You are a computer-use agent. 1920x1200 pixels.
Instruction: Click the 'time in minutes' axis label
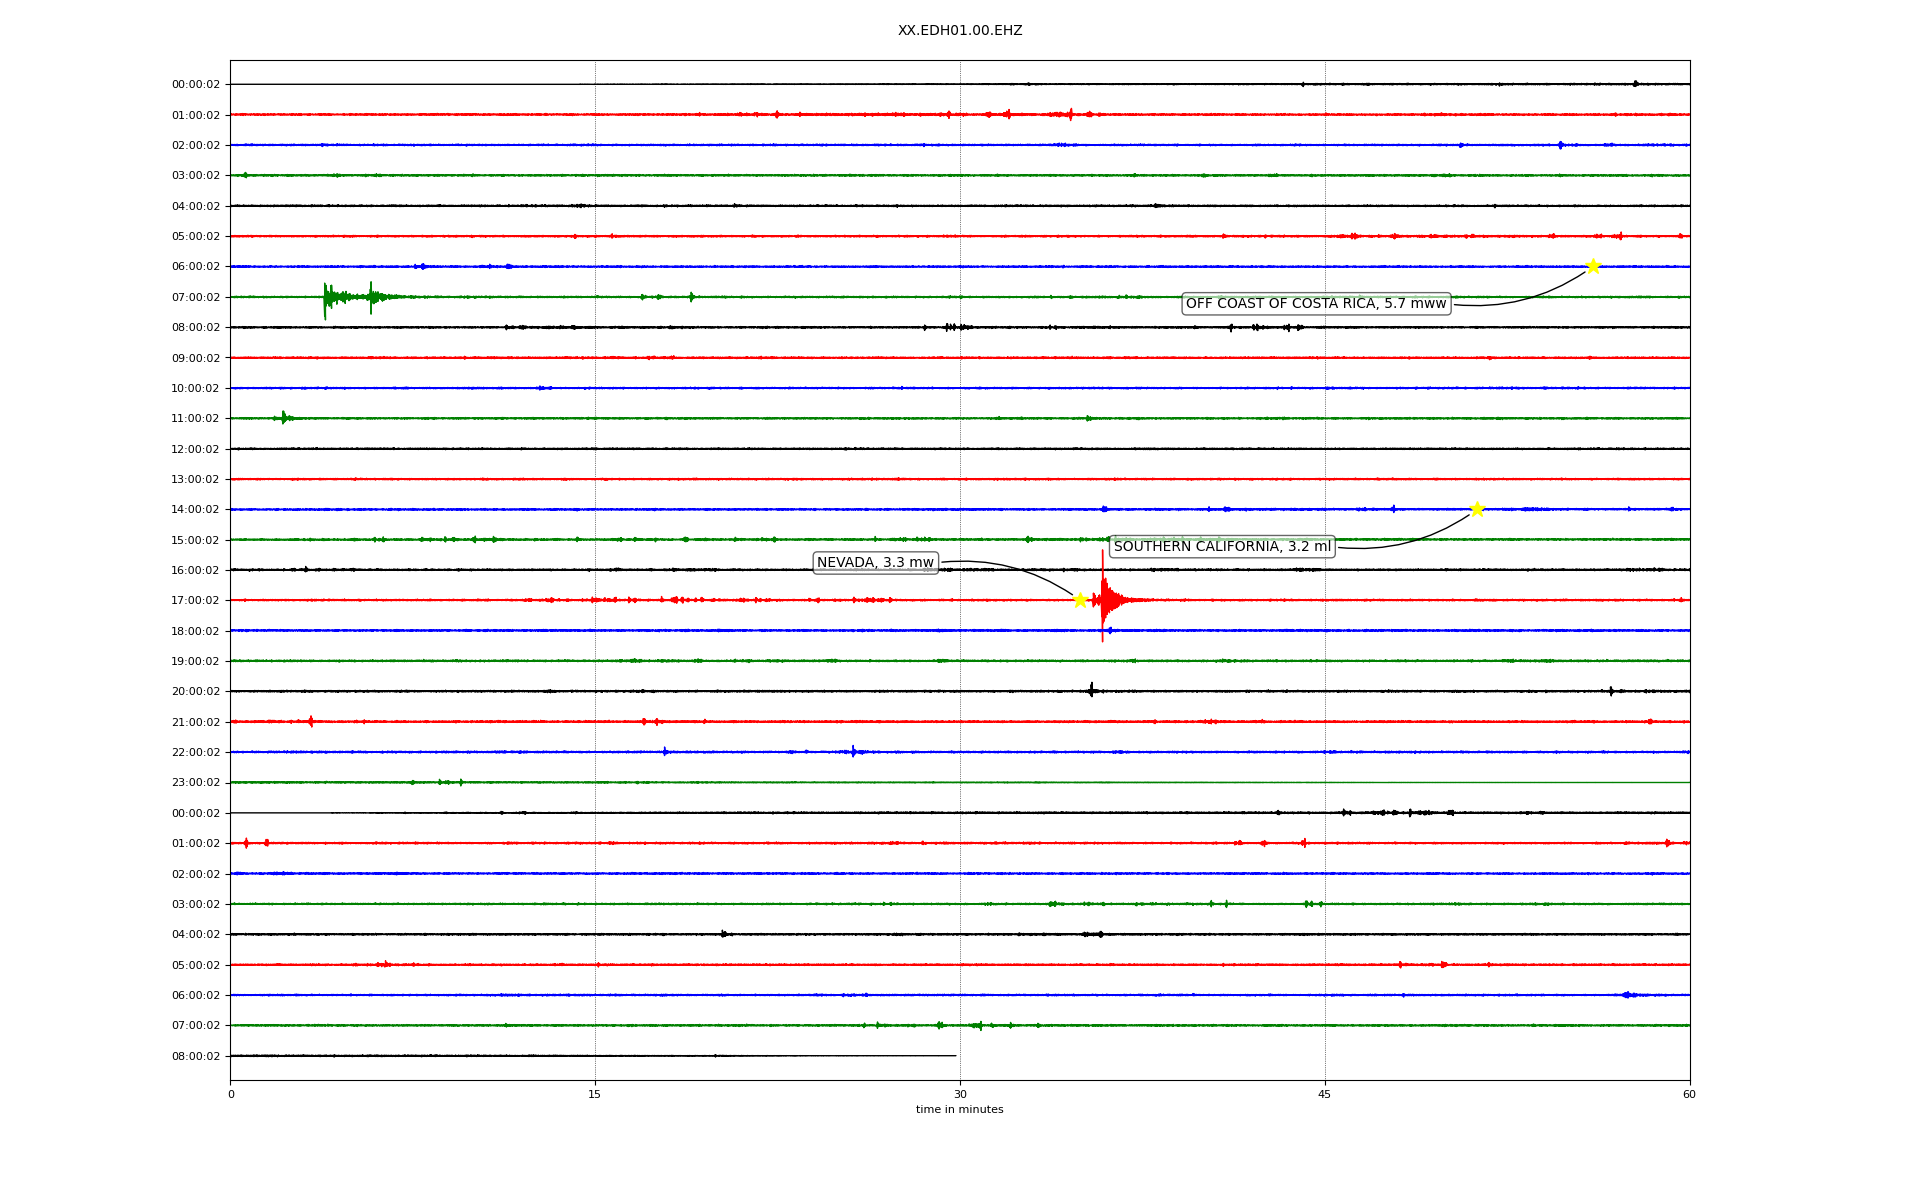tap(959, 1110)
